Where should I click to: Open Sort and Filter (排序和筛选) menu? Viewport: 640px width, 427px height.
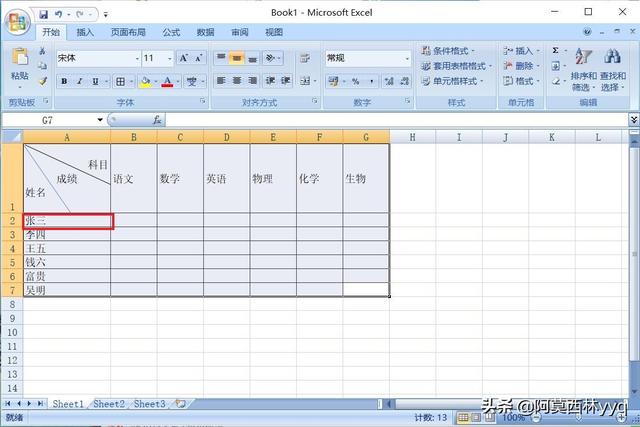click(583, 69)
